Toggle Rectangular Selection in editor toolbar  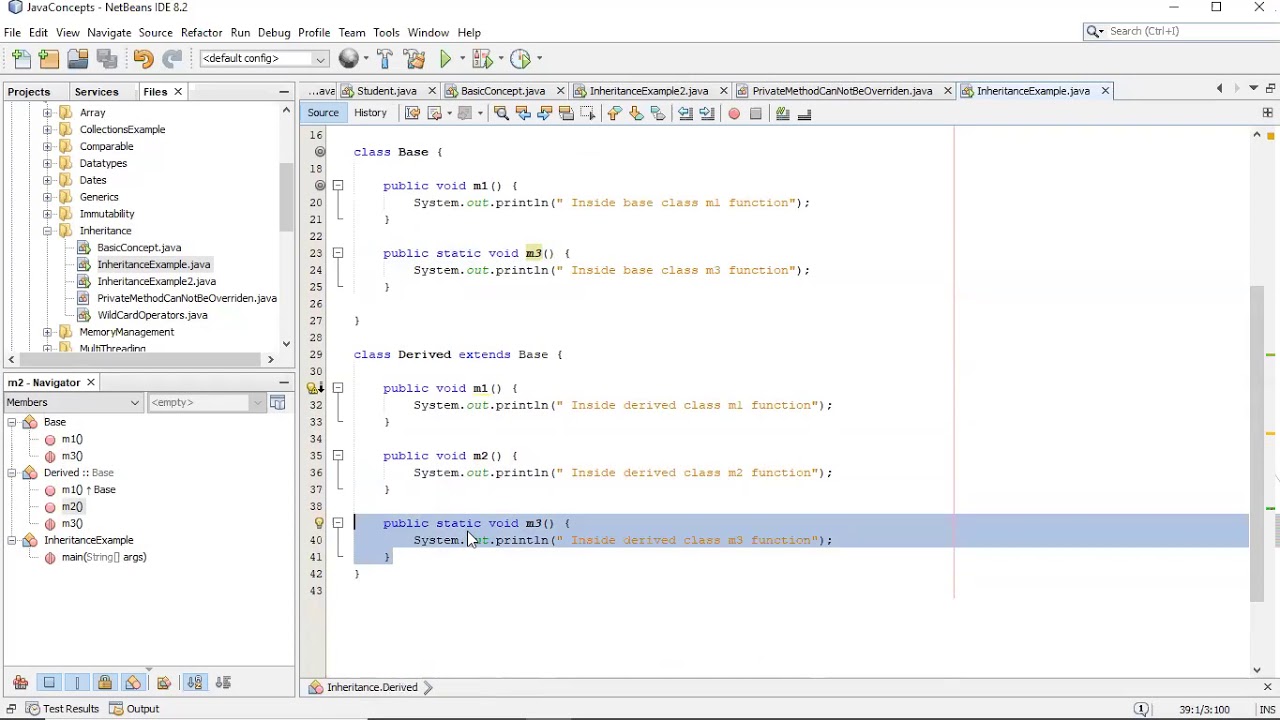[x=588, y=114]
